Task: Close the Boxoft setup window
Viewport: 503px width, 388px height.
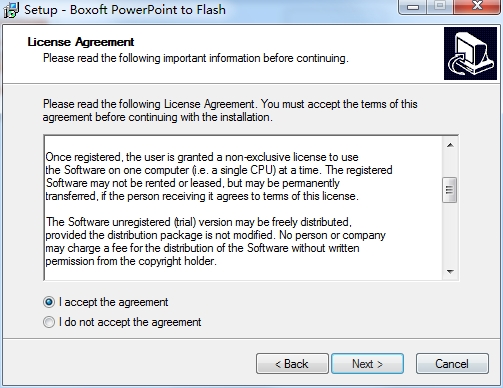Action: pos(477,7)
